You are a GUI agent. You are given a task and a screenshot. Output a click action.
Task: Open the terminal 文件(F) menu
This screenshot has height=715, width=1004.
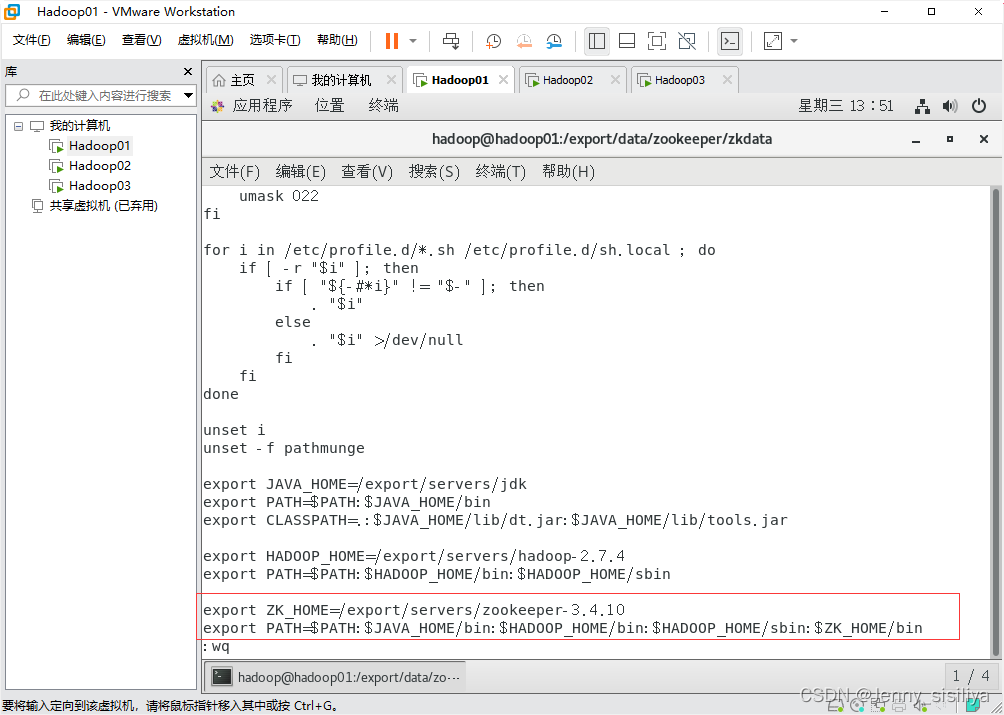(234, 172)
